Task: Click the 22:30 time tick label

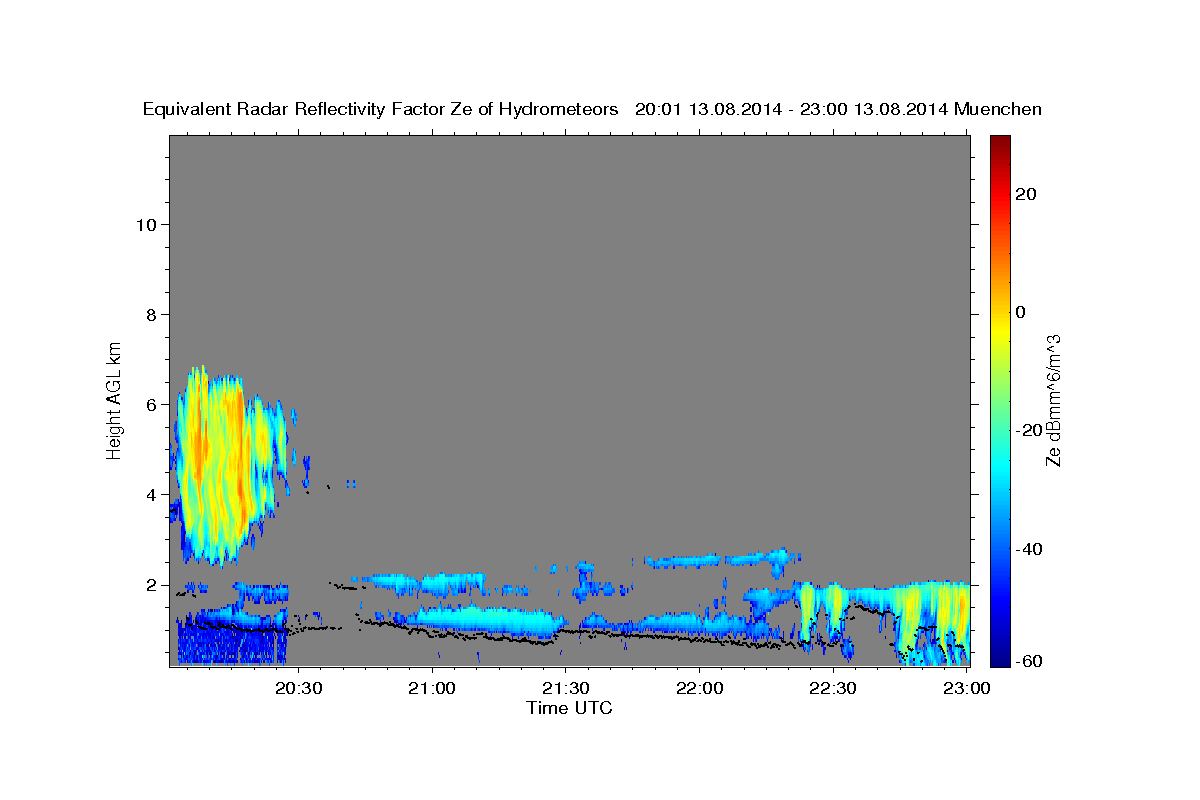Action: tap(832, 688)
